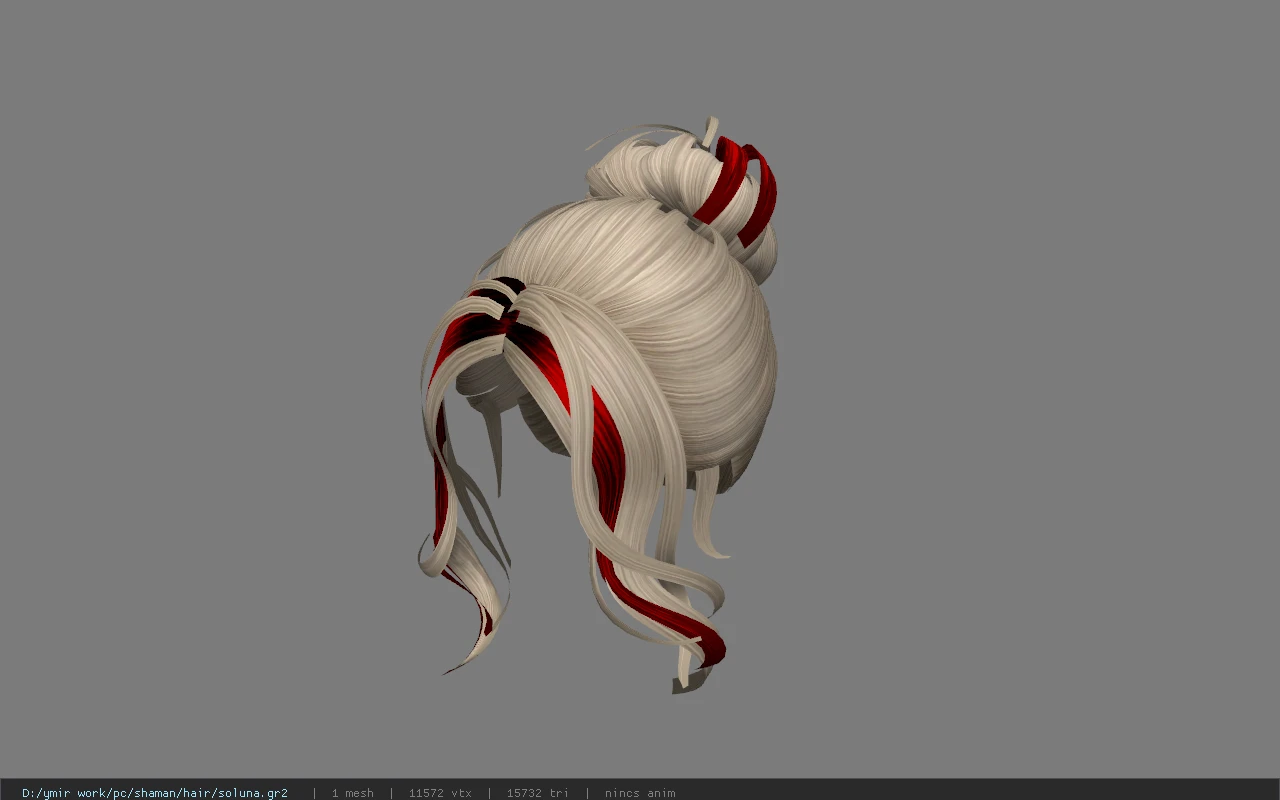Click the '15732 tri' triangle count
1280x800 pixels.
[x=538, y=793]
